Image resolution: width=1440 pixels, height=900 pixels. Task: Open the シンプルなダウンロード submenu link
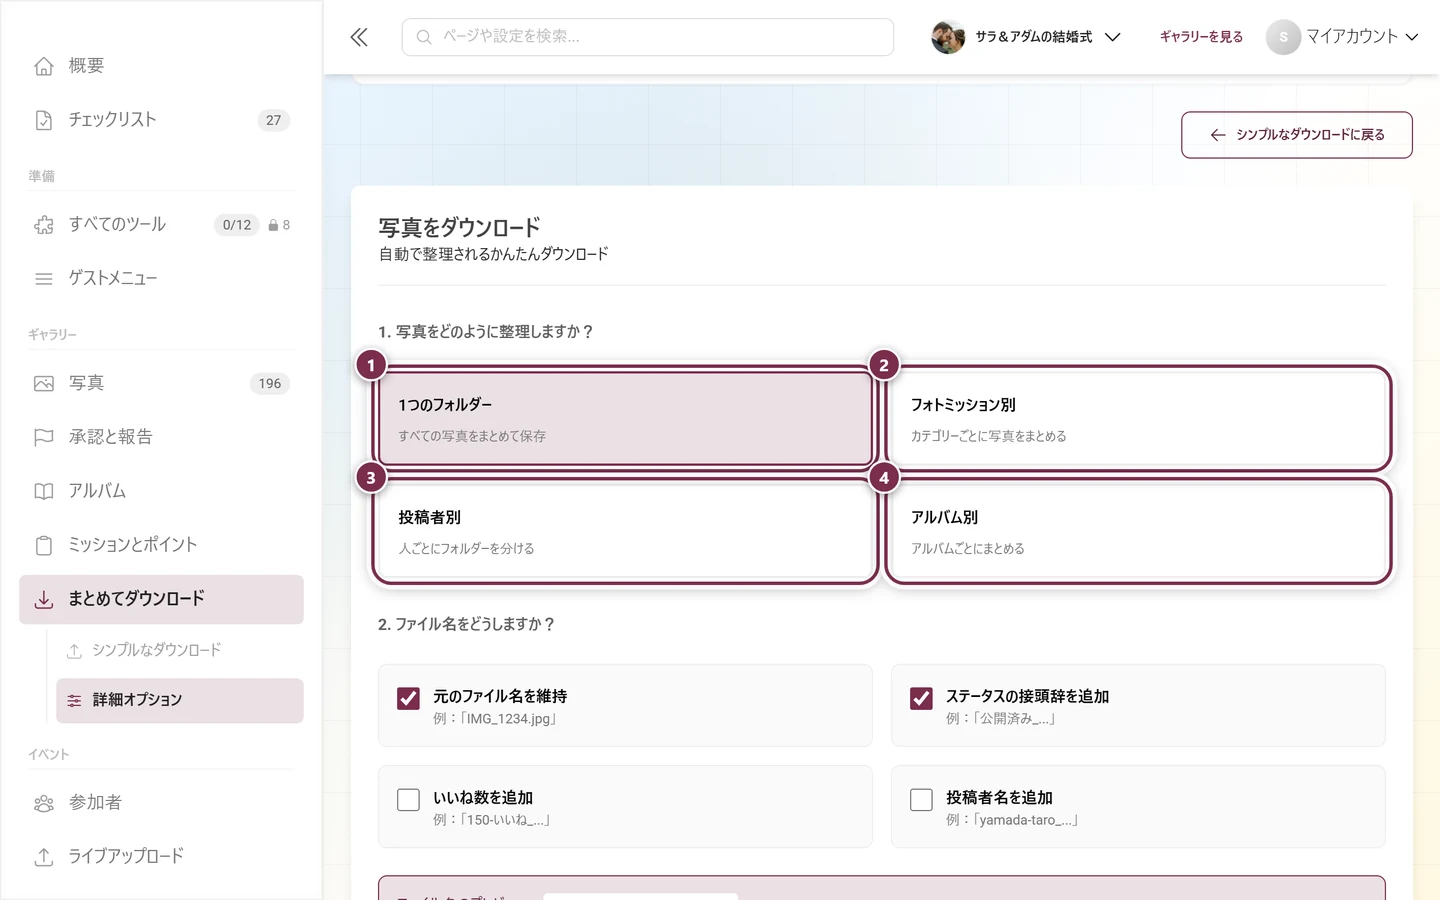pos(180,651)
